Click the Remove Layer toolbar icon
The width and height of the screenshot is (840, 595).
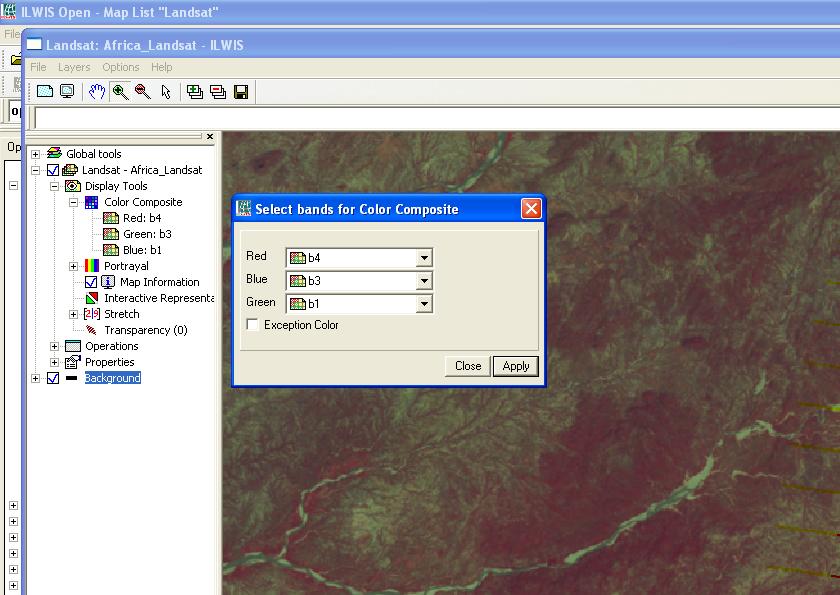tap(218, 92)
